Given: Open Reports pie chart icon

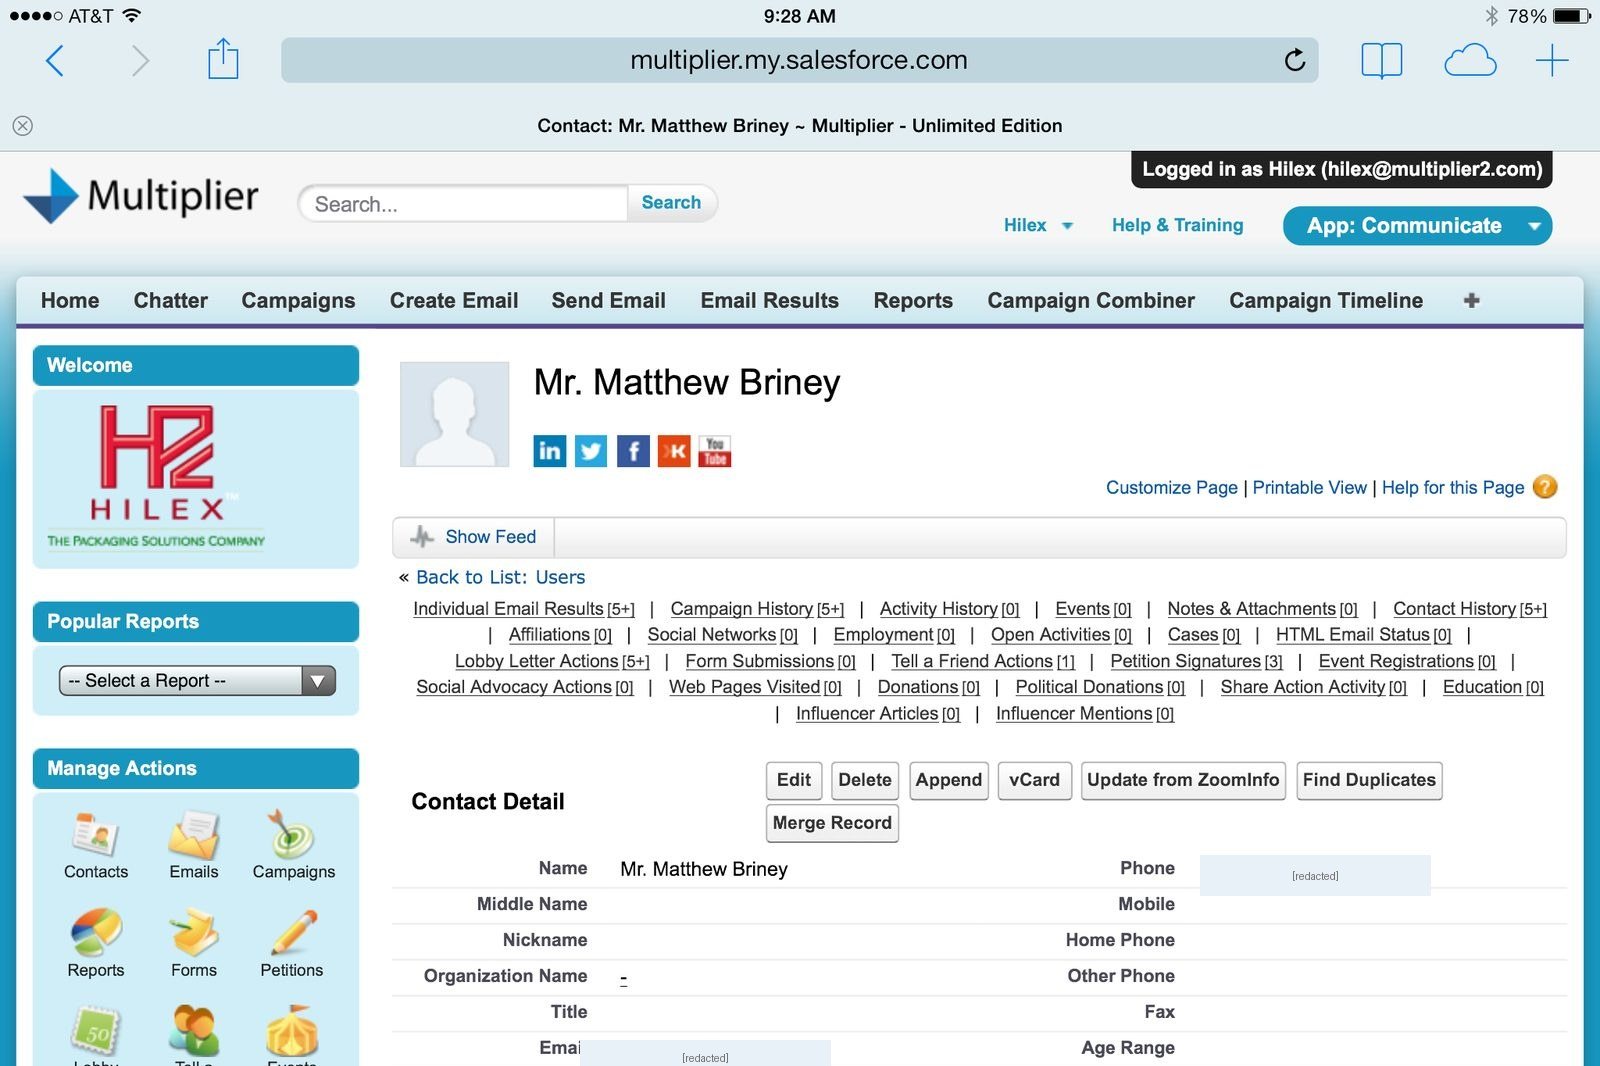Looking at the screenshot, I should click(x=96, y=944).
